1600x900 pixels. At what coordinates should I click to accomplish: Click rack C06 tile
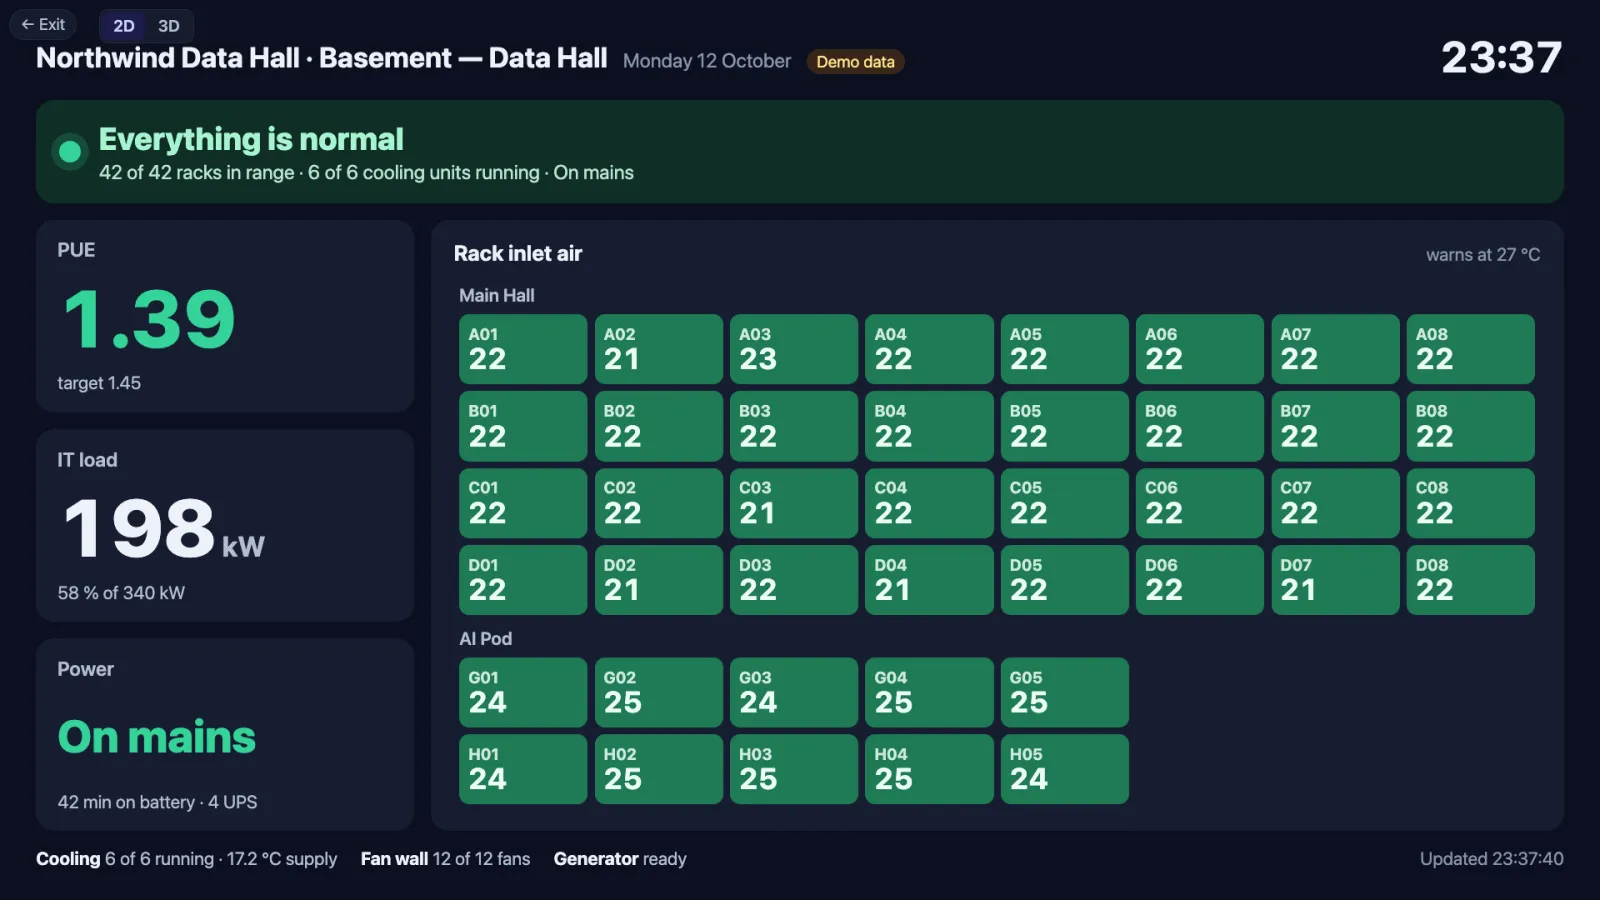pos(1200,503)
